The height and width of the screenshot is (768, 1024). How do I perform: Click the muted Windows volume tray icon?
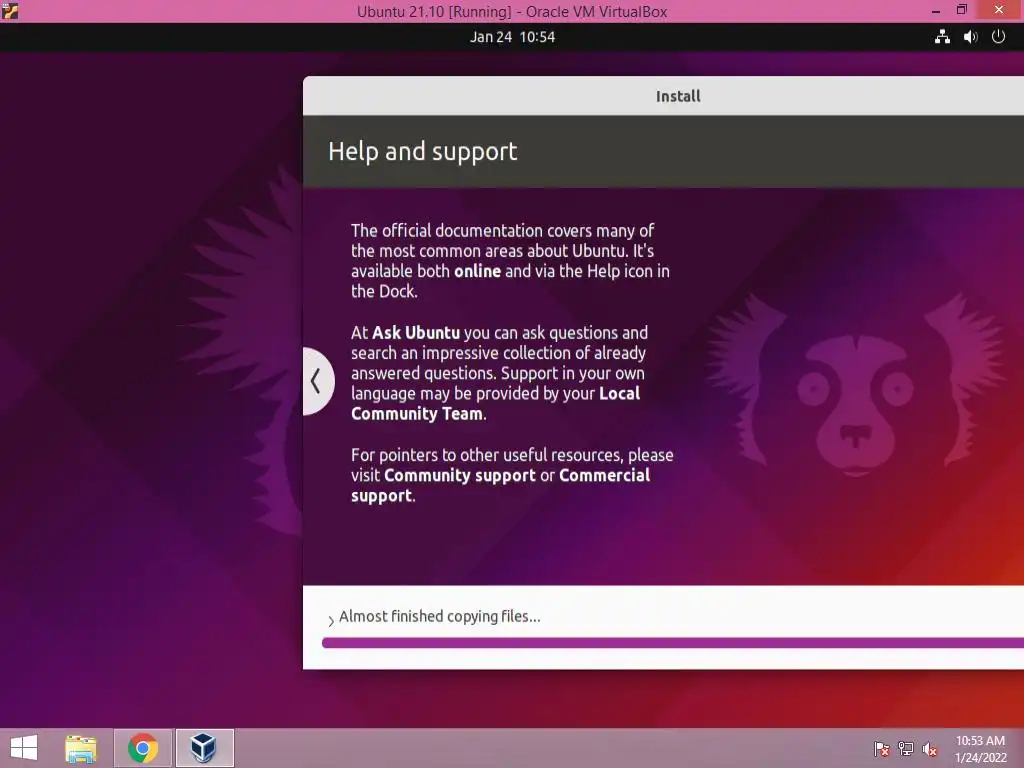coord(930,749)
